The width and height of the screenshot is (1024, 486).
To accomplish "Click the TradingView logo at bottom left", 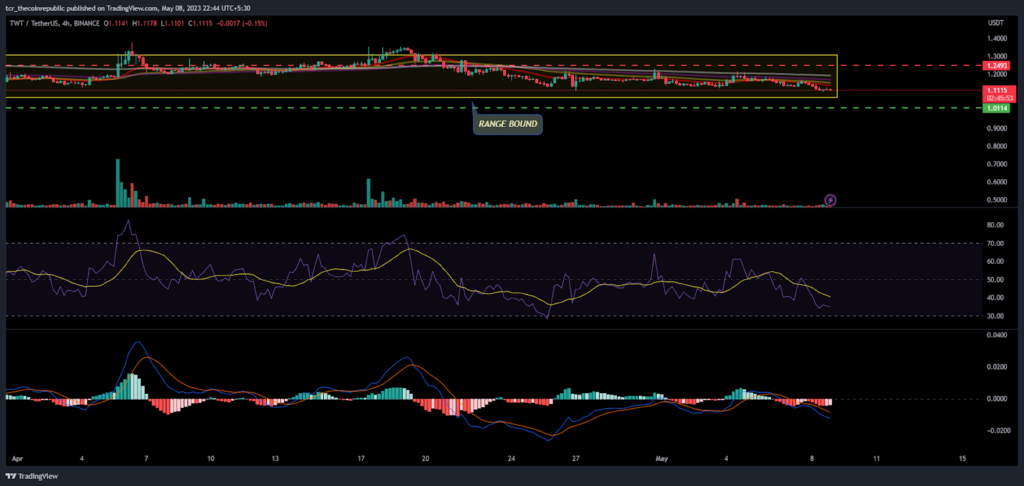I will coord(32,476).
